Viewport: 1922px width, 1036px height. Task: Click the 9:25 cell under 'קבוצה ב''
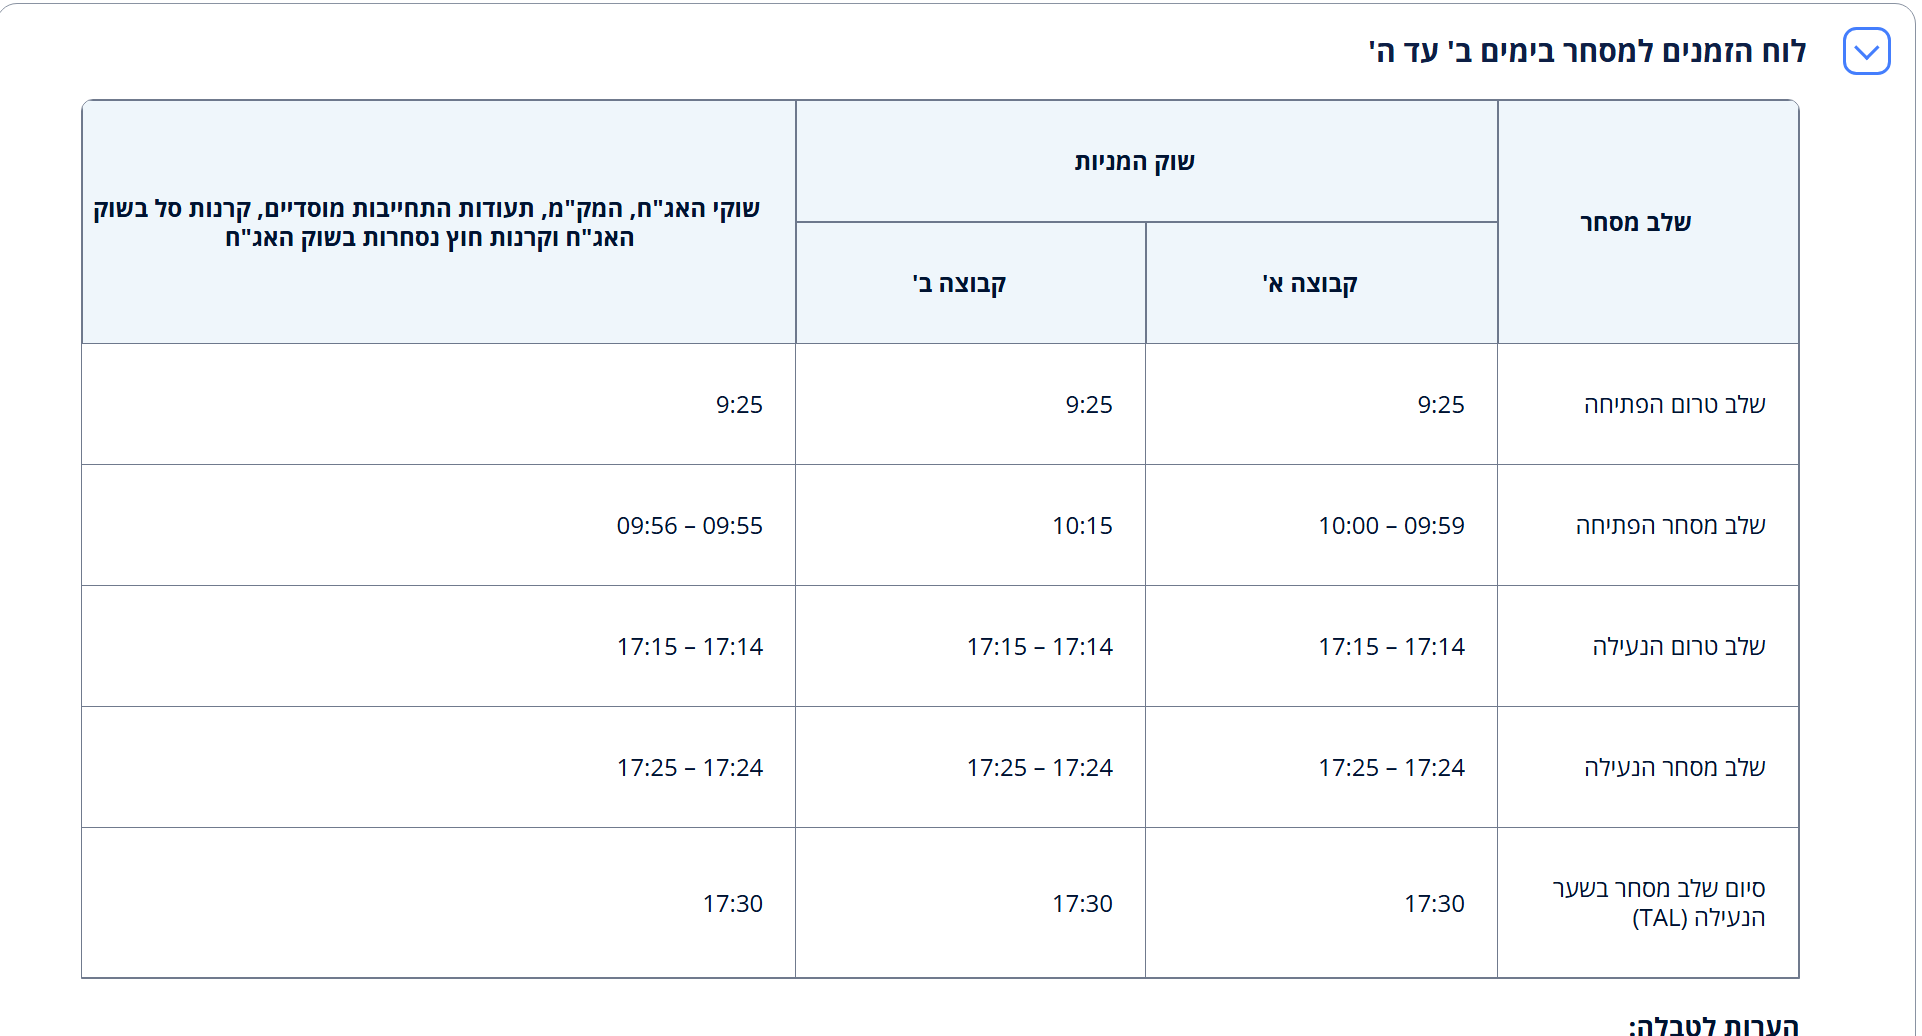point(1088,405)
